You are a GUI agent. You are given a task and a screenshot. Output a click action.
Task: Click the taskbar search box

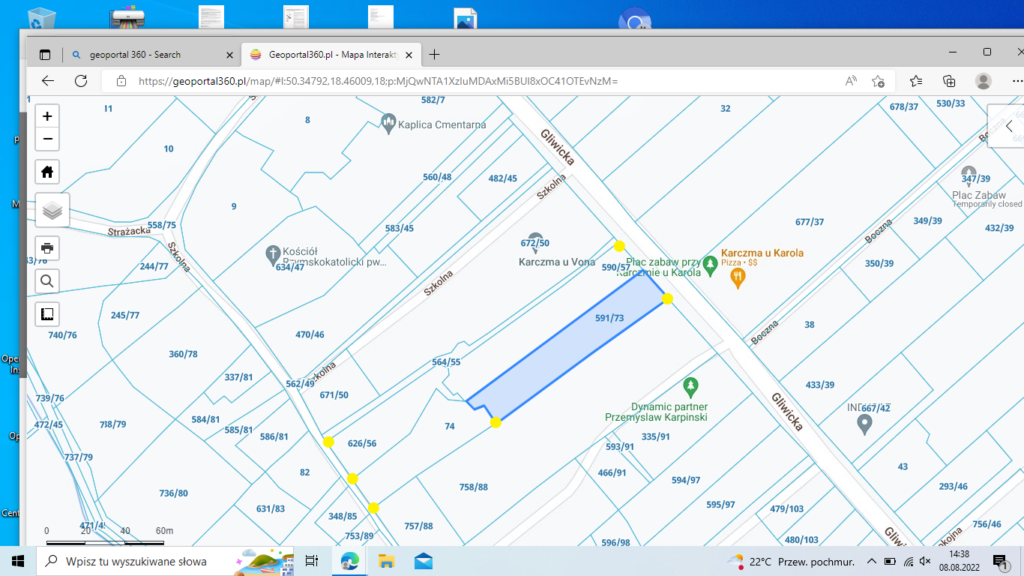pos(167,561)
